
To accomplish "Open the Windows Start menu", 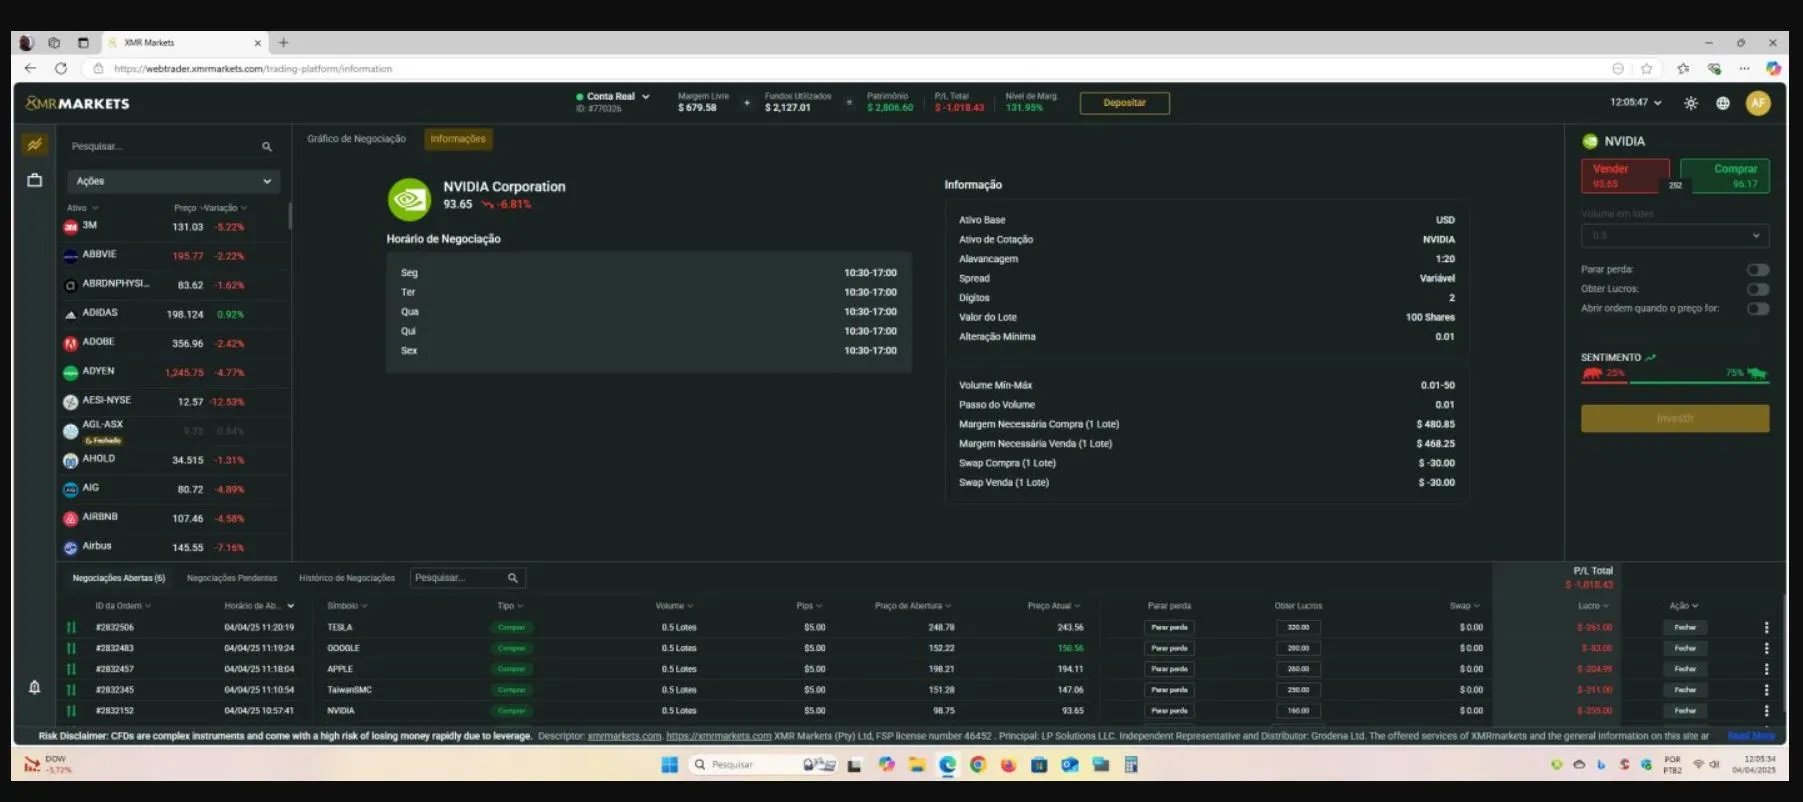I will [670, 765].
